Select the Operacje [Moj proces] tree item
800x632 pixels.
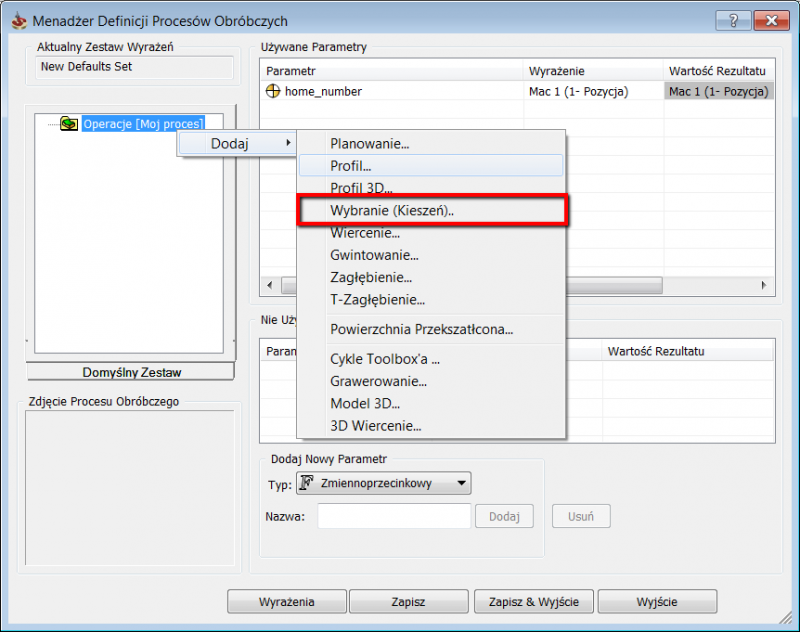143,124
